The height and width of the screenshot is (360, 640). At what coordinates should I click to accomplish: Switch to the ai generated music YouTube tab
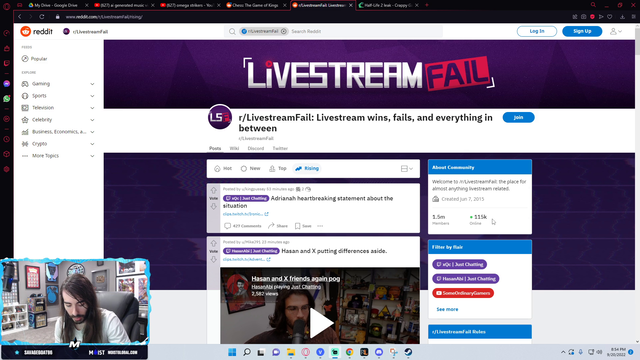pyautogui.click(x=124, y=5)
